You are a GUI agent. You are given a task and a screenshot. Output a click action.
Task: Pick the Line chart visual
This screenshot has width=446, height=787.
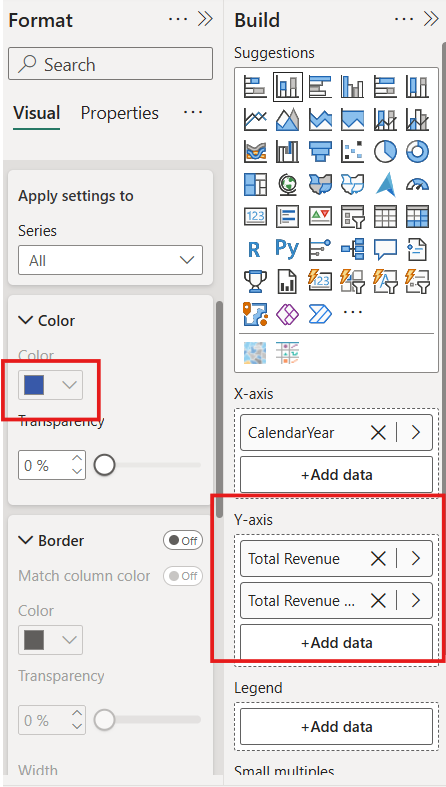(x=255, y=119)
